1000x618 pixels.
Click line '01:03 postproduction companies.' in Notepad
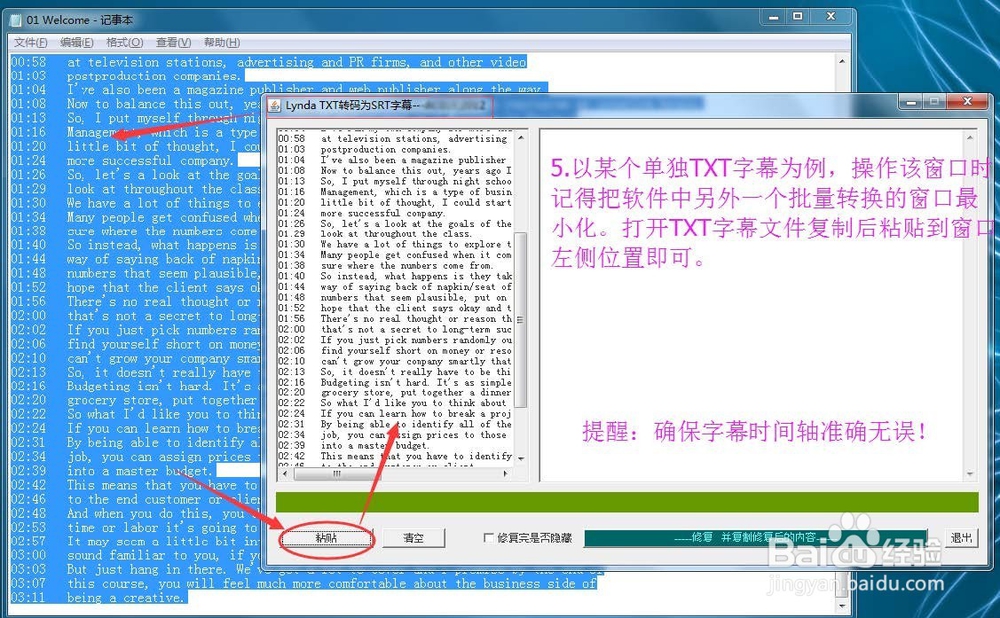(125, 76)
